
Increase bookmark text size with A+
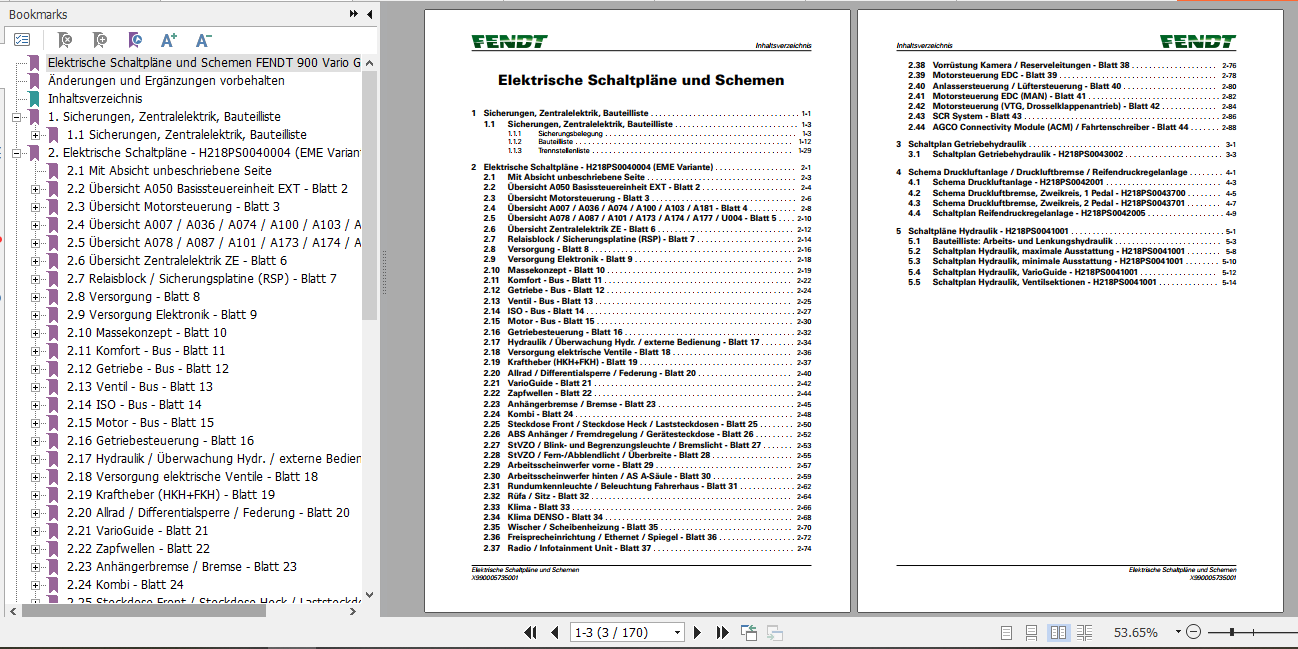[169, 40]
